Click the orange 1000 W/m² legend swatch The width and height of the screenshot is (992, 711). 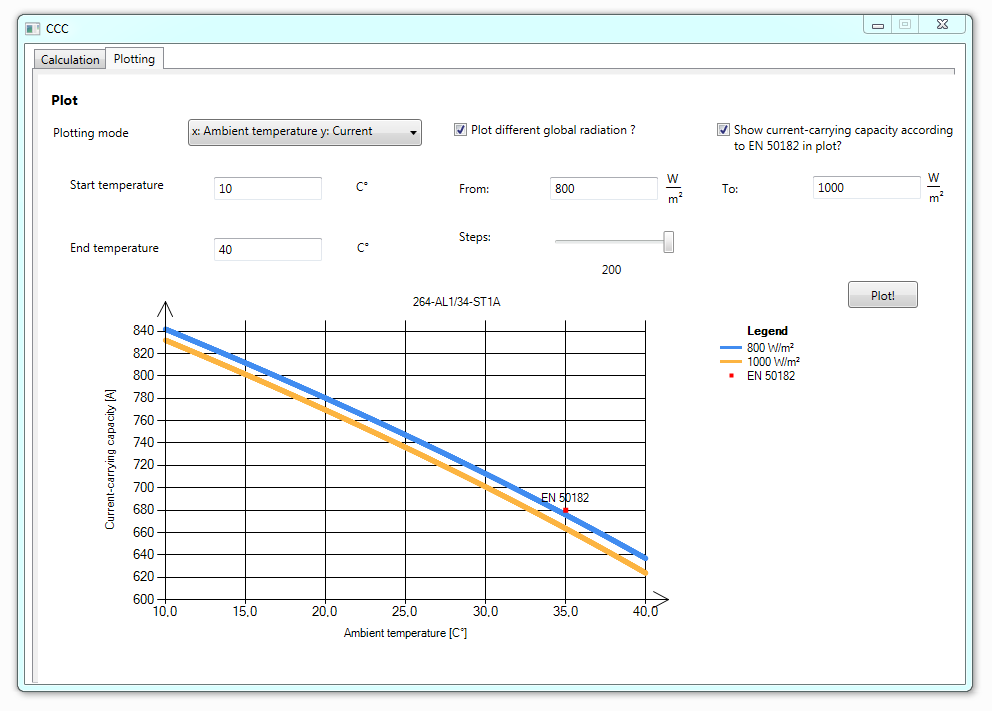731,362
